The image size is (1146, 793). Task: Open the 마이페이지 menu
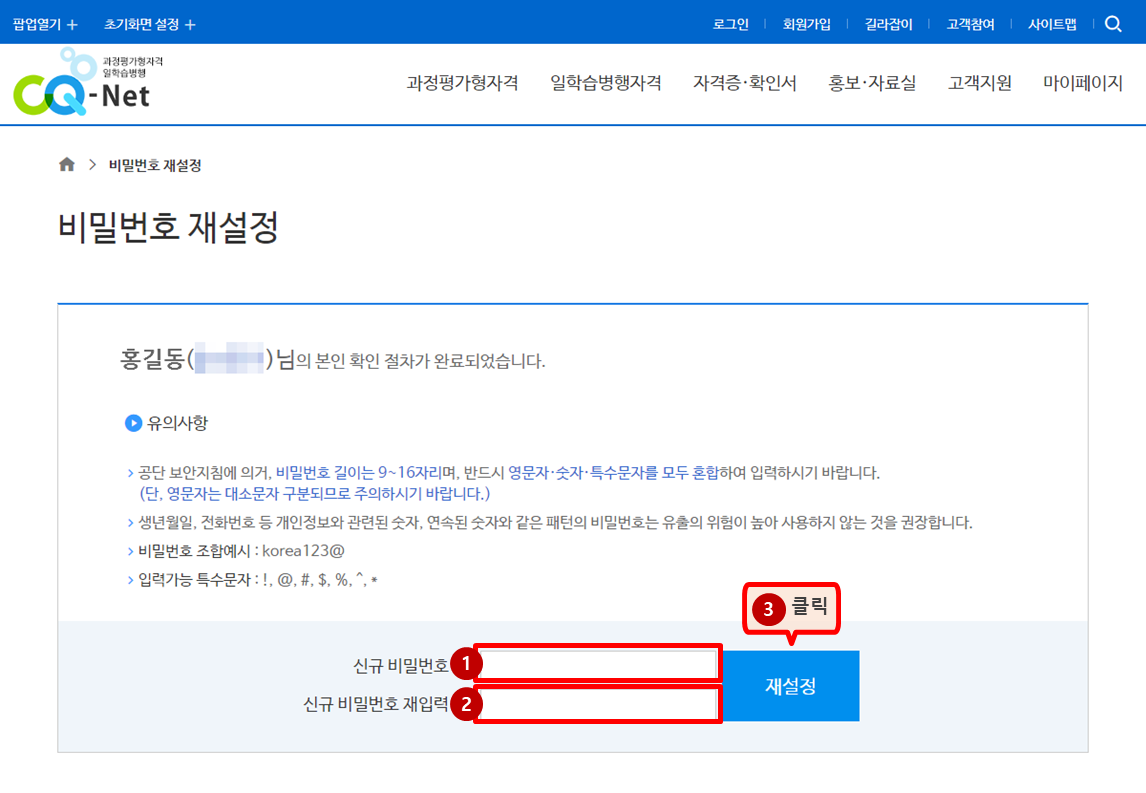pos(1083,83)
